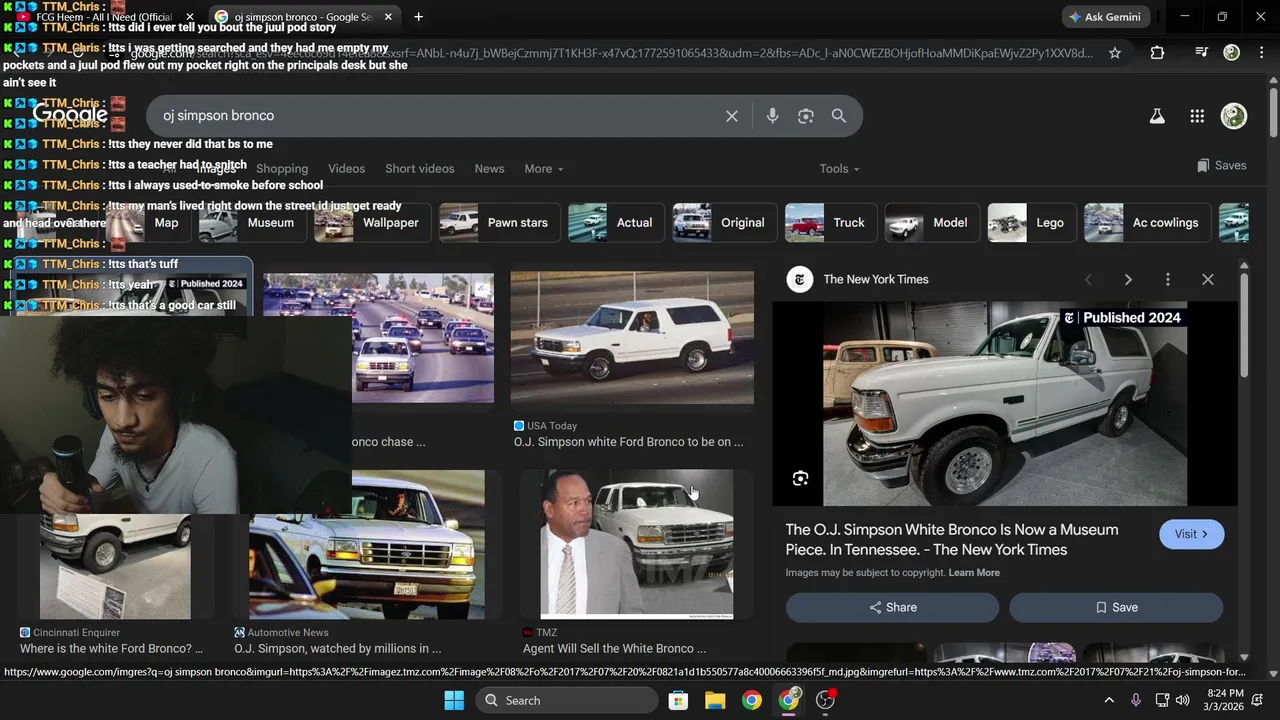Screen dimensions: 1280x720
Task: Submit search with magnifying glass icon
Action: 839,116
